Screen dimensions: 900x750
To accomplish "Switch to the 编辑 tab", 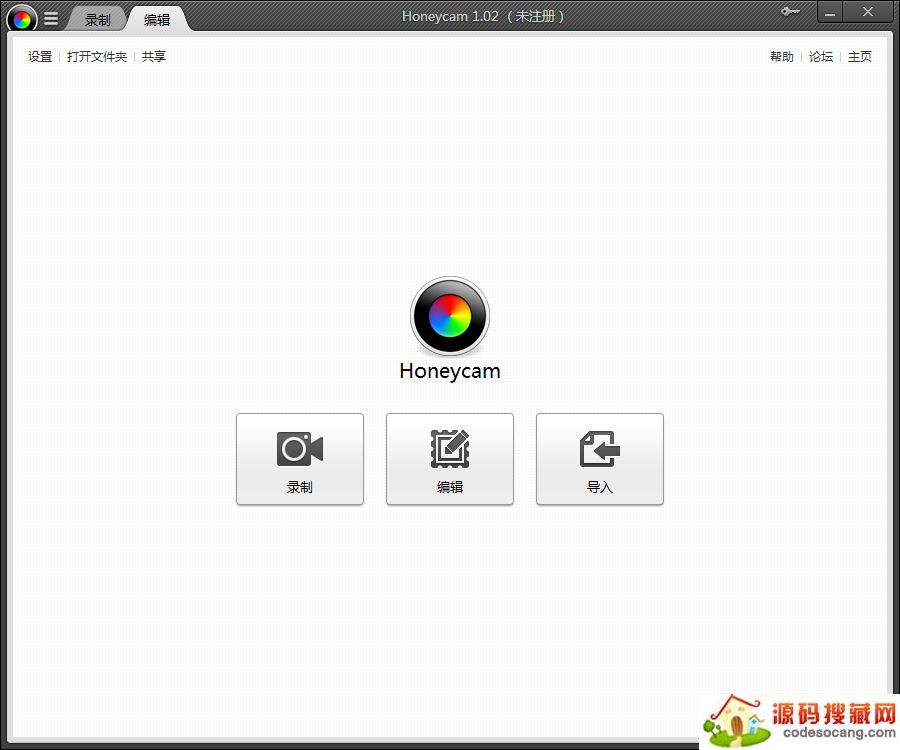I will (x=157, y=20).
